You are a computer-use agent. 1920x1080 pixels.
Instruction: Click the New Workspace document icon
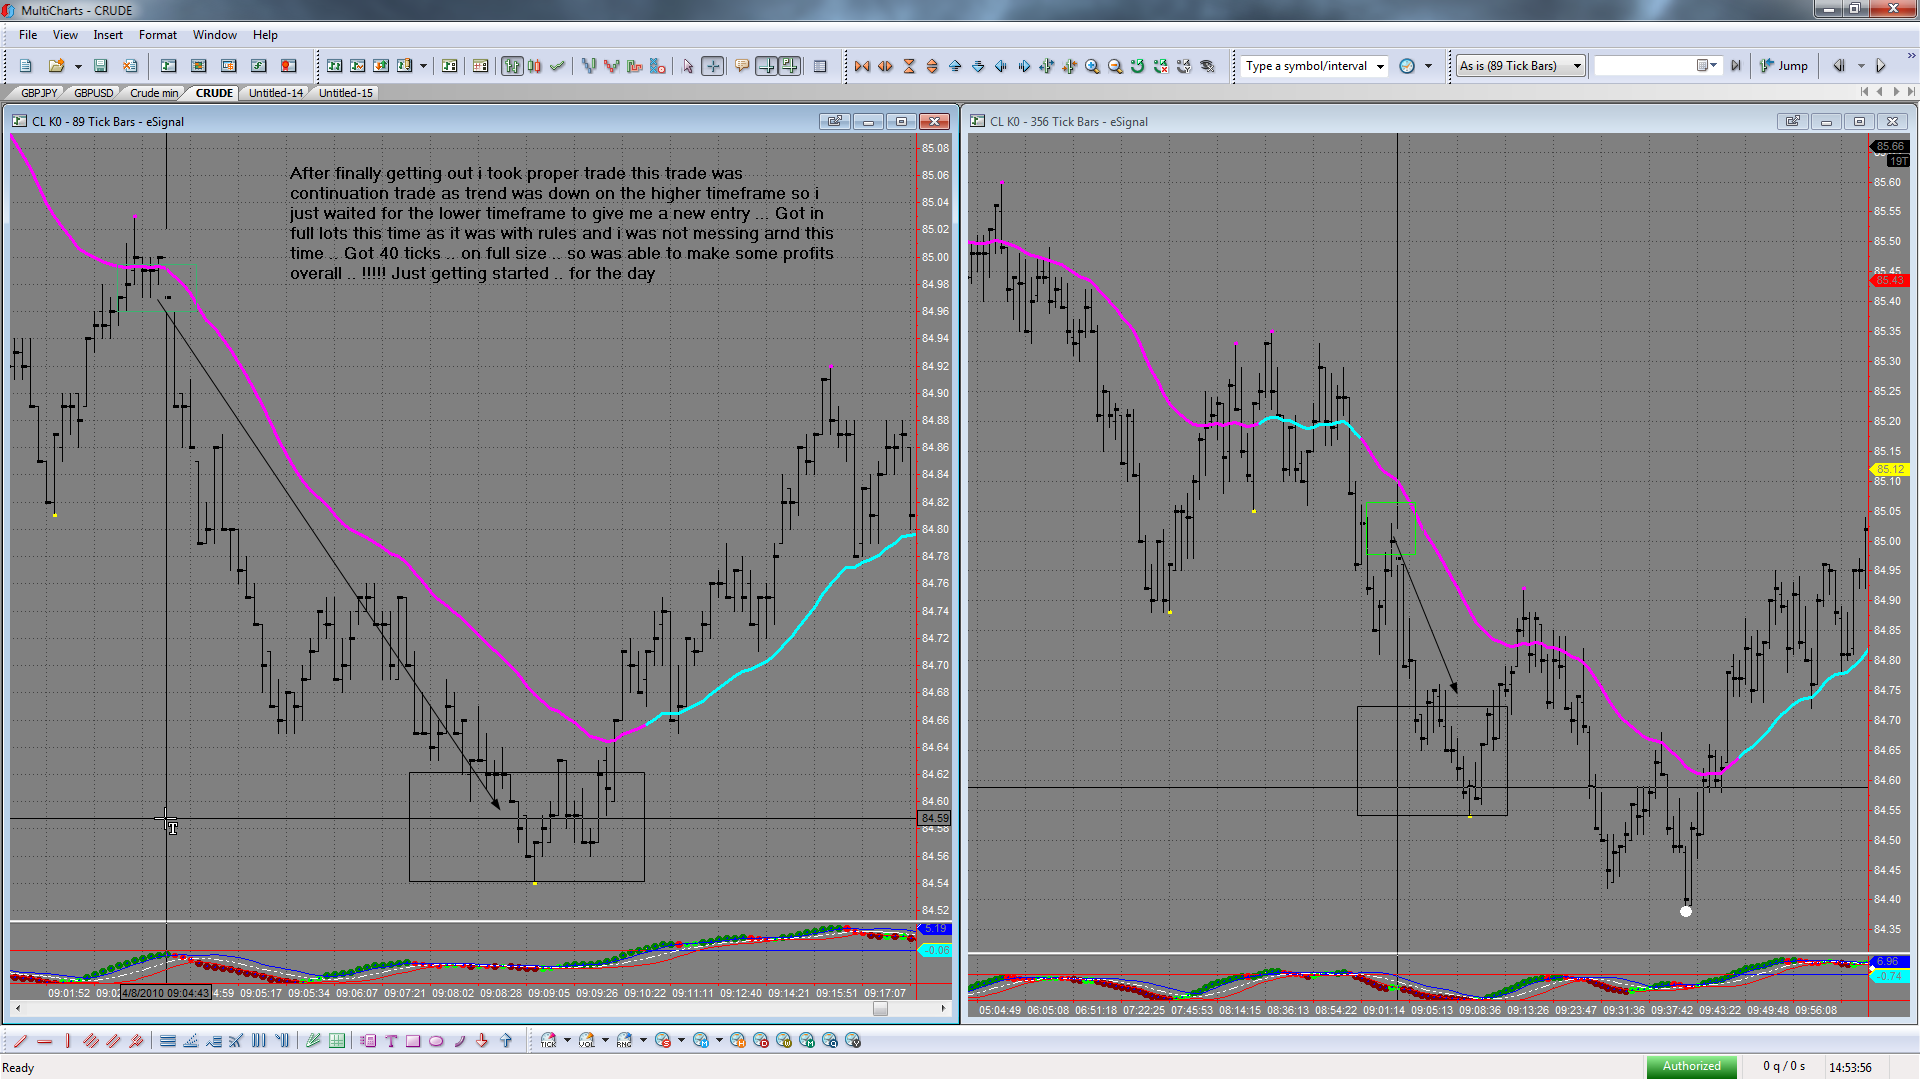[x=26, y=66]
